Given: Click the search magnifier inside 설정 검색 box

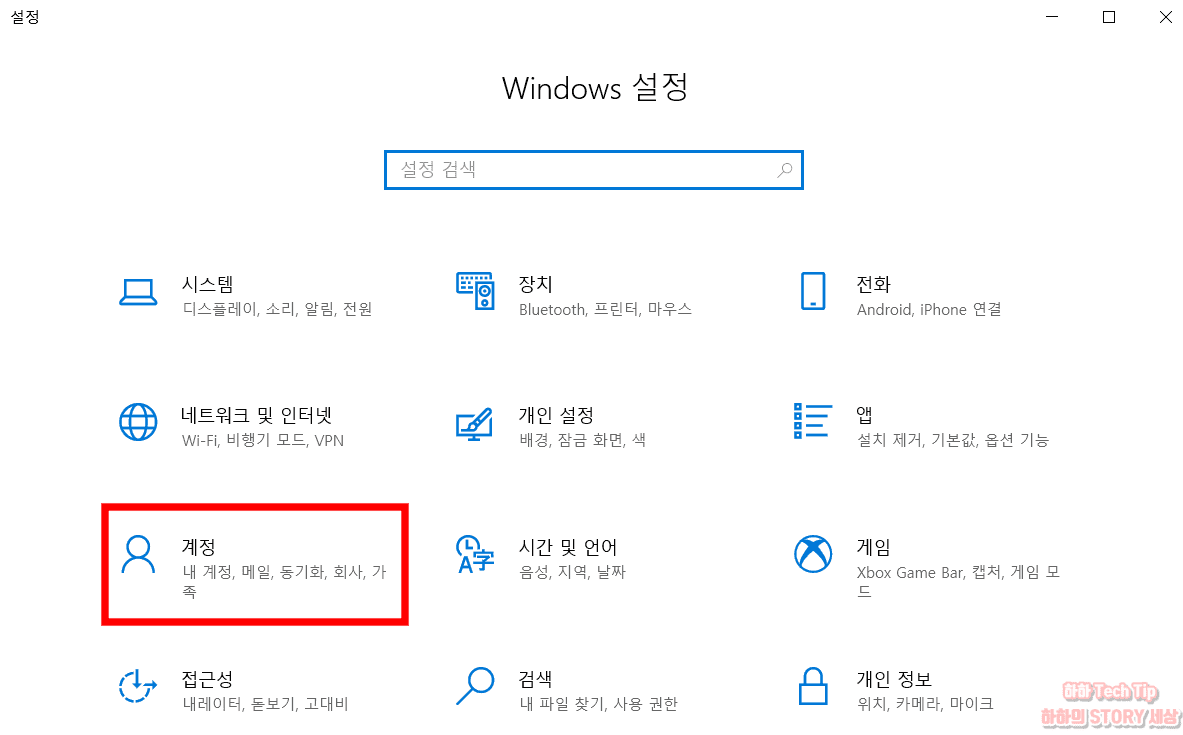Looking at the screenshot, I should tap(785, 170).
